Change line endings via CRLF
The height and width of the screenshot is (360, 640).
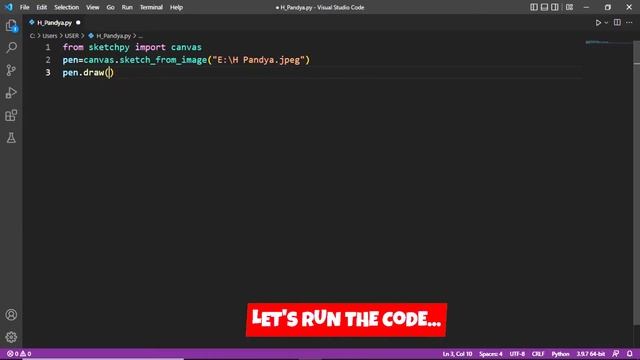click(x=538, y=354)
